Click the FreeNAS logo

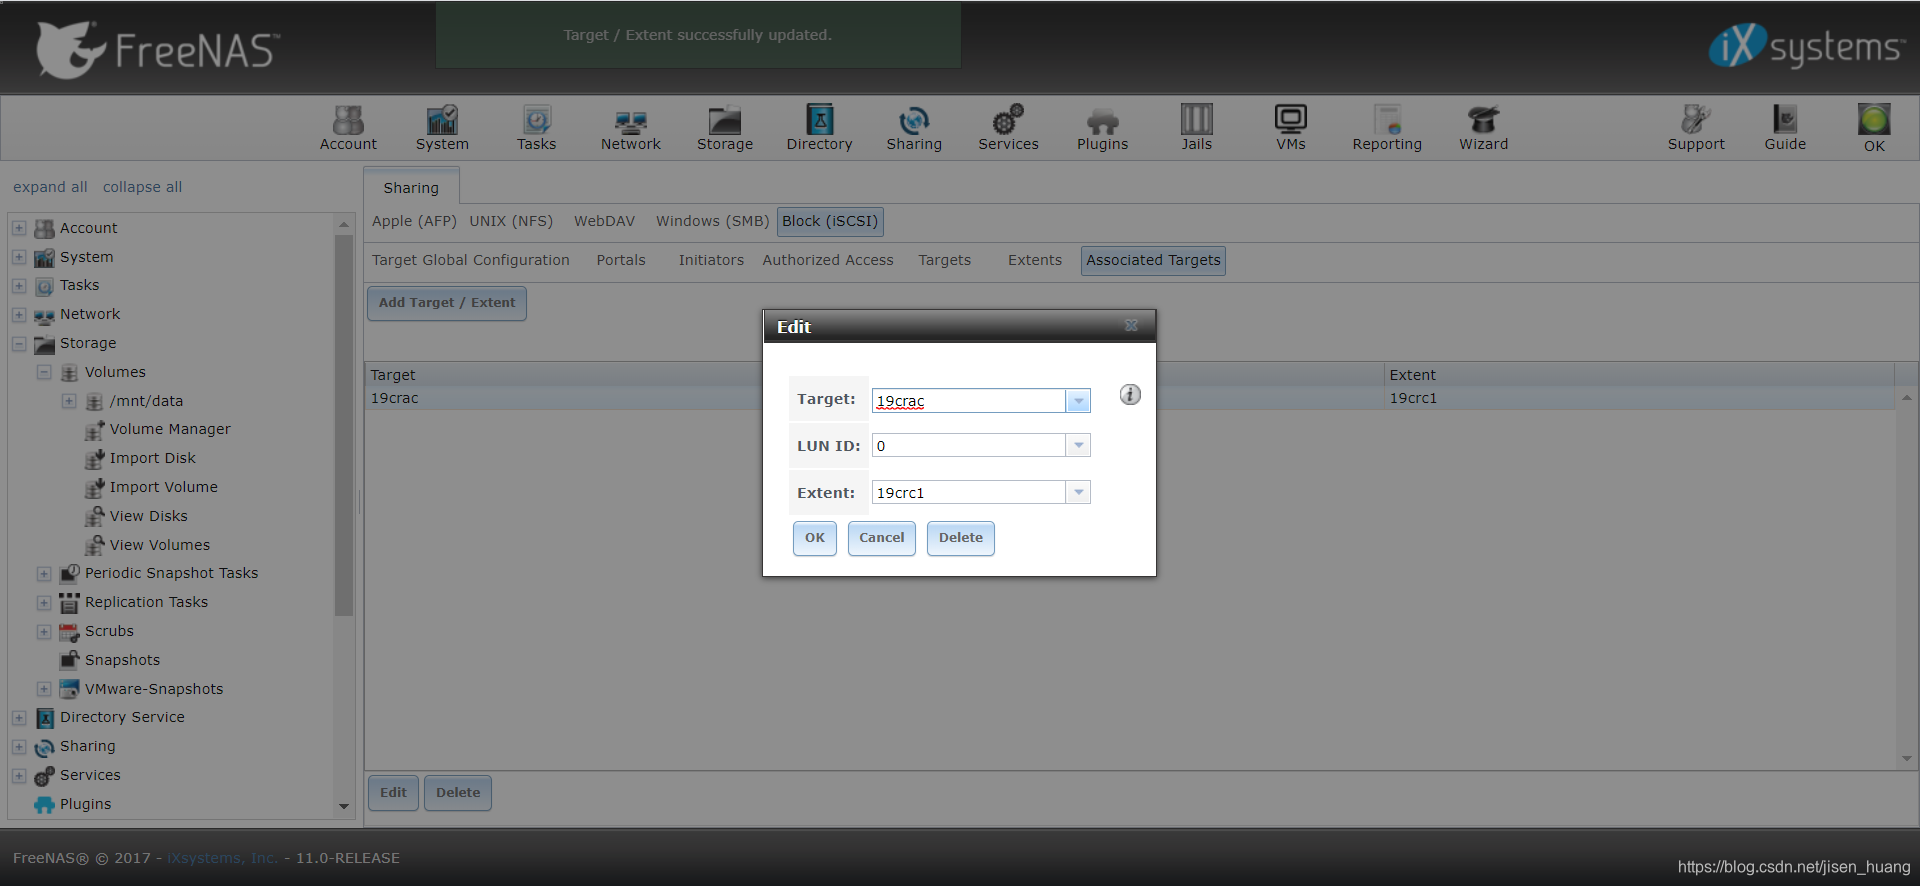click(x=158, y=49)
